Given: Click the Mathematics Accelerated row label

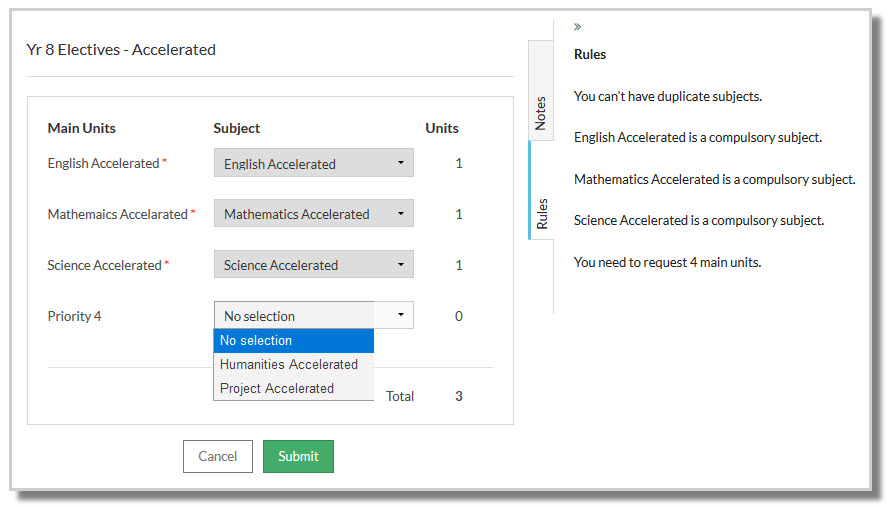Looking at the screenshot, I should click(x=118, y=214).
